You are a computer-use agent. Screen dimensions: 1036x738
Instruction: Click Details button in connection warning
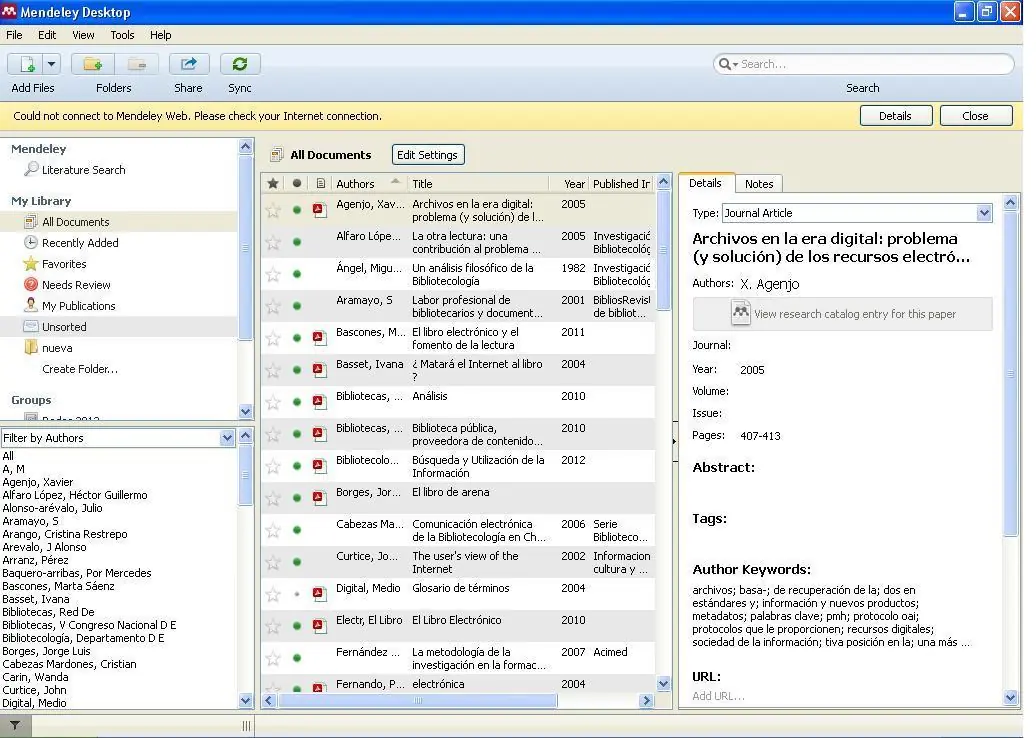tap(896, 116)
